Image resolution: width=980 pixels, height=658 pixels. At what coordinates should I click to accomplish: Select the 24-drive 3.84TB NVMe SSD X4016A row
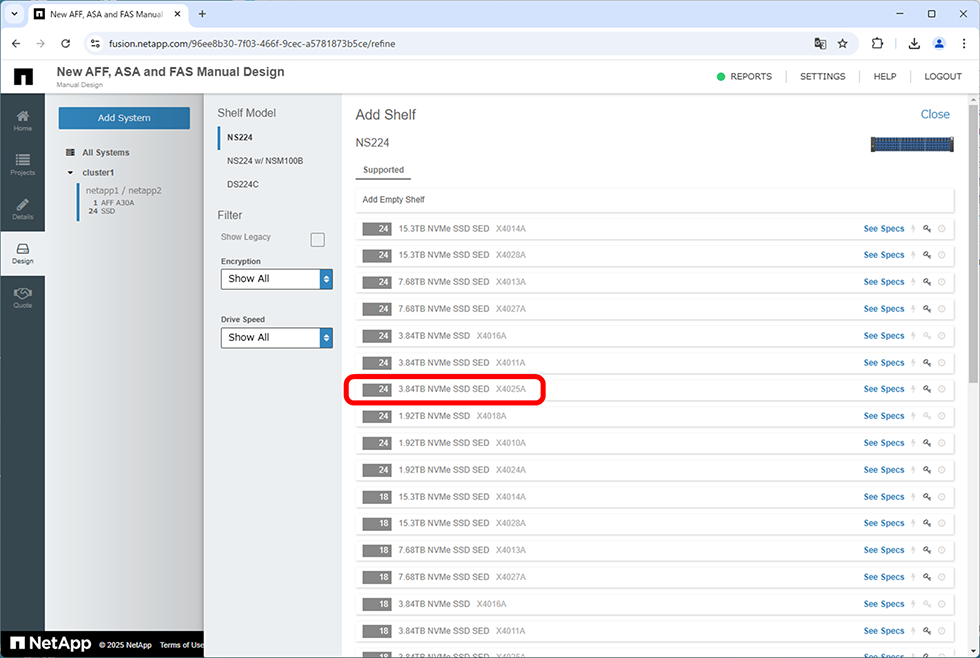pyautogui.click(x=655, y=336)
